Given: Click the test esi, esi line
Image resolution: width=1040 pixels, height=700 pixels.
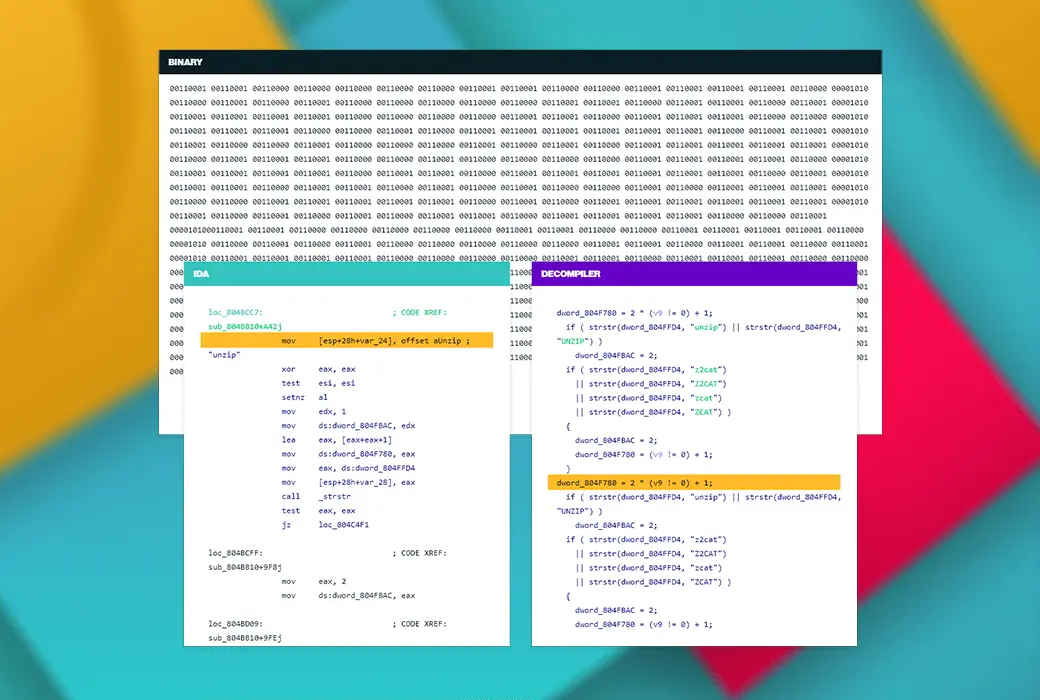Looking at the screenshot, I should 318,383.
